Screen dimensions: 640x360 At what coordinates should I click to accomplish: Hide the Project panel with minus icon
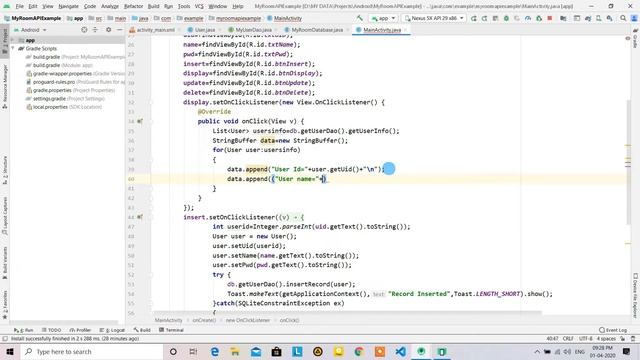pos(120,30)
